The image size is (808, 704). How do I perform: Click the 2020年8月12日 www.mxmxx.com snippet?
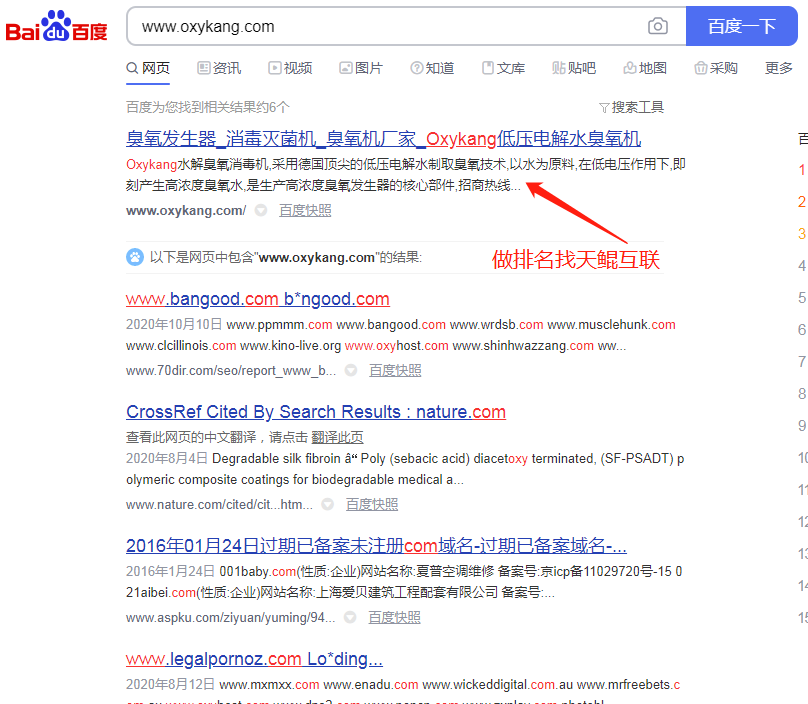(x=403, y=691)
